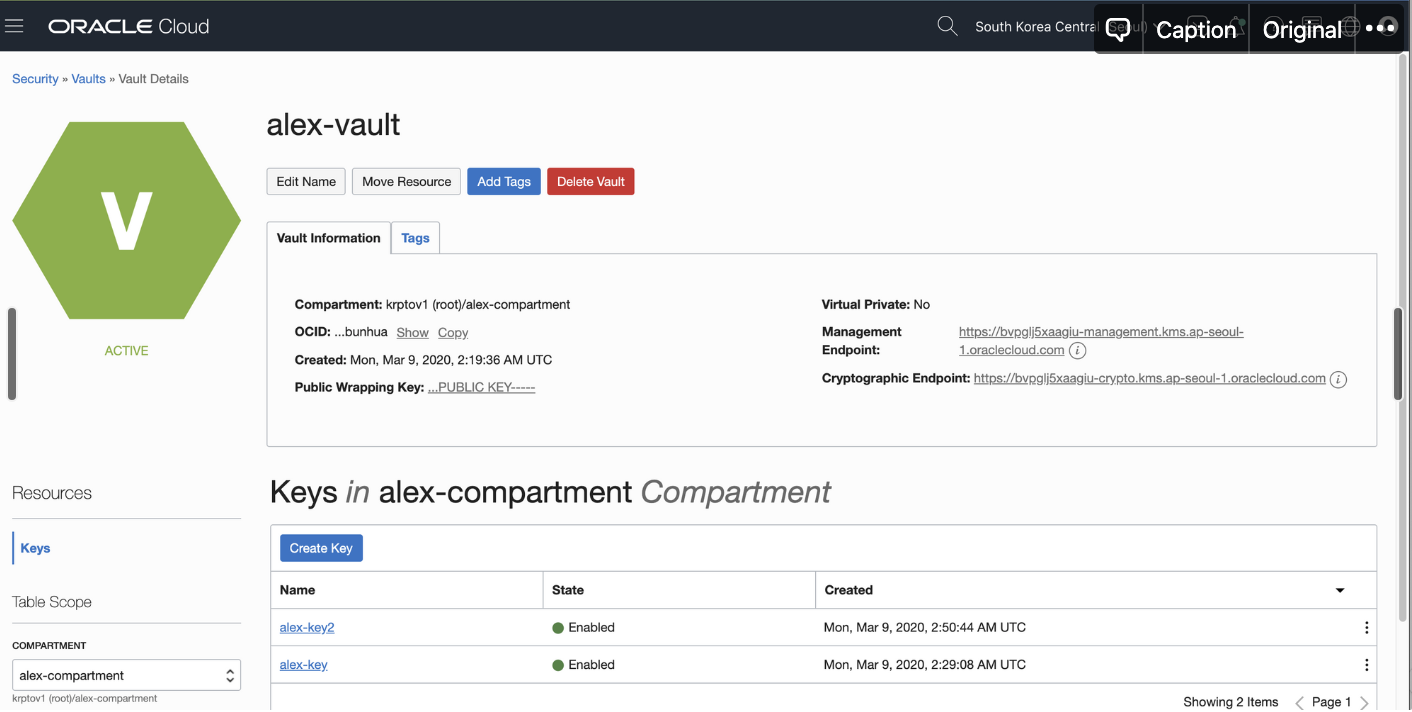This screenshot has height=712, width=1412.
Task: Click the 2:50:44 AM created timestamp
Action: pyautogui.click(x=925, y=628)
